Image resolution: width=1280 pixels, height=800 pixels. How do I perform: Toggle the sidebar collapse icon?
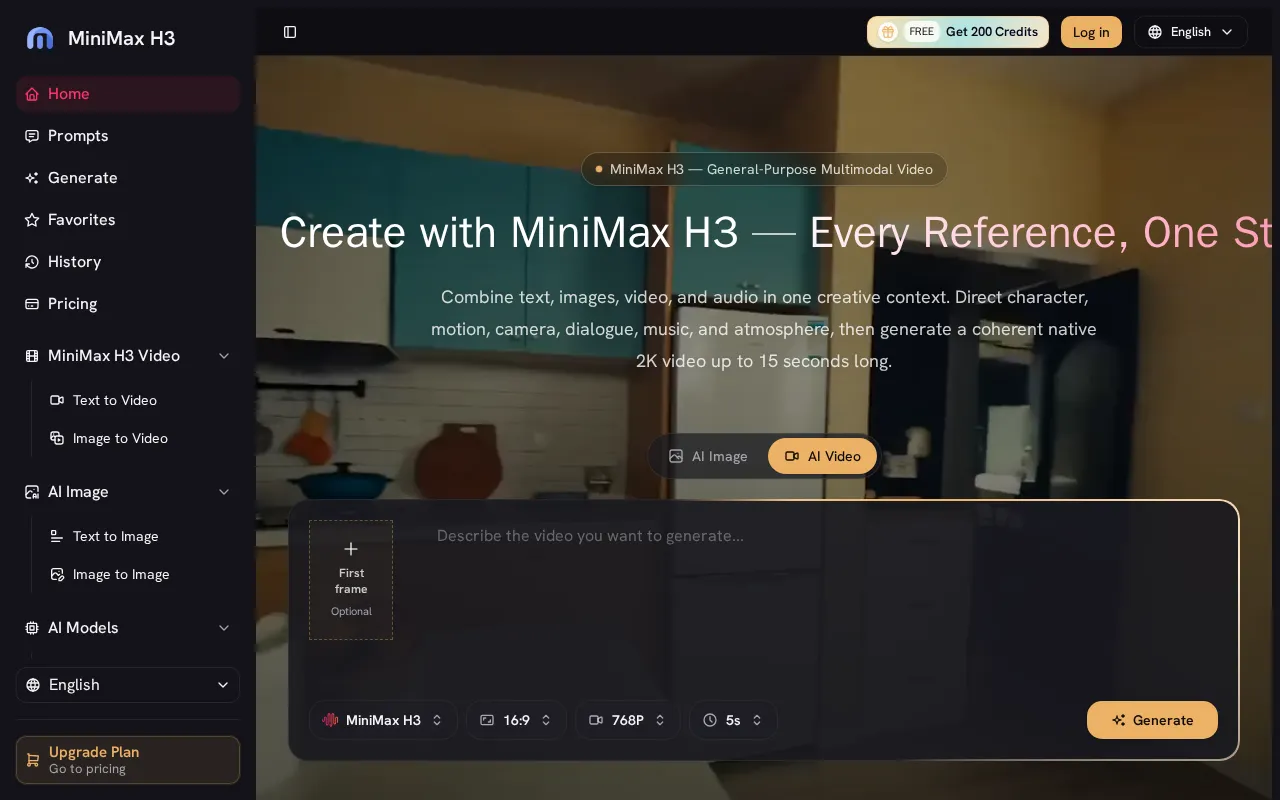click(290, 32)
